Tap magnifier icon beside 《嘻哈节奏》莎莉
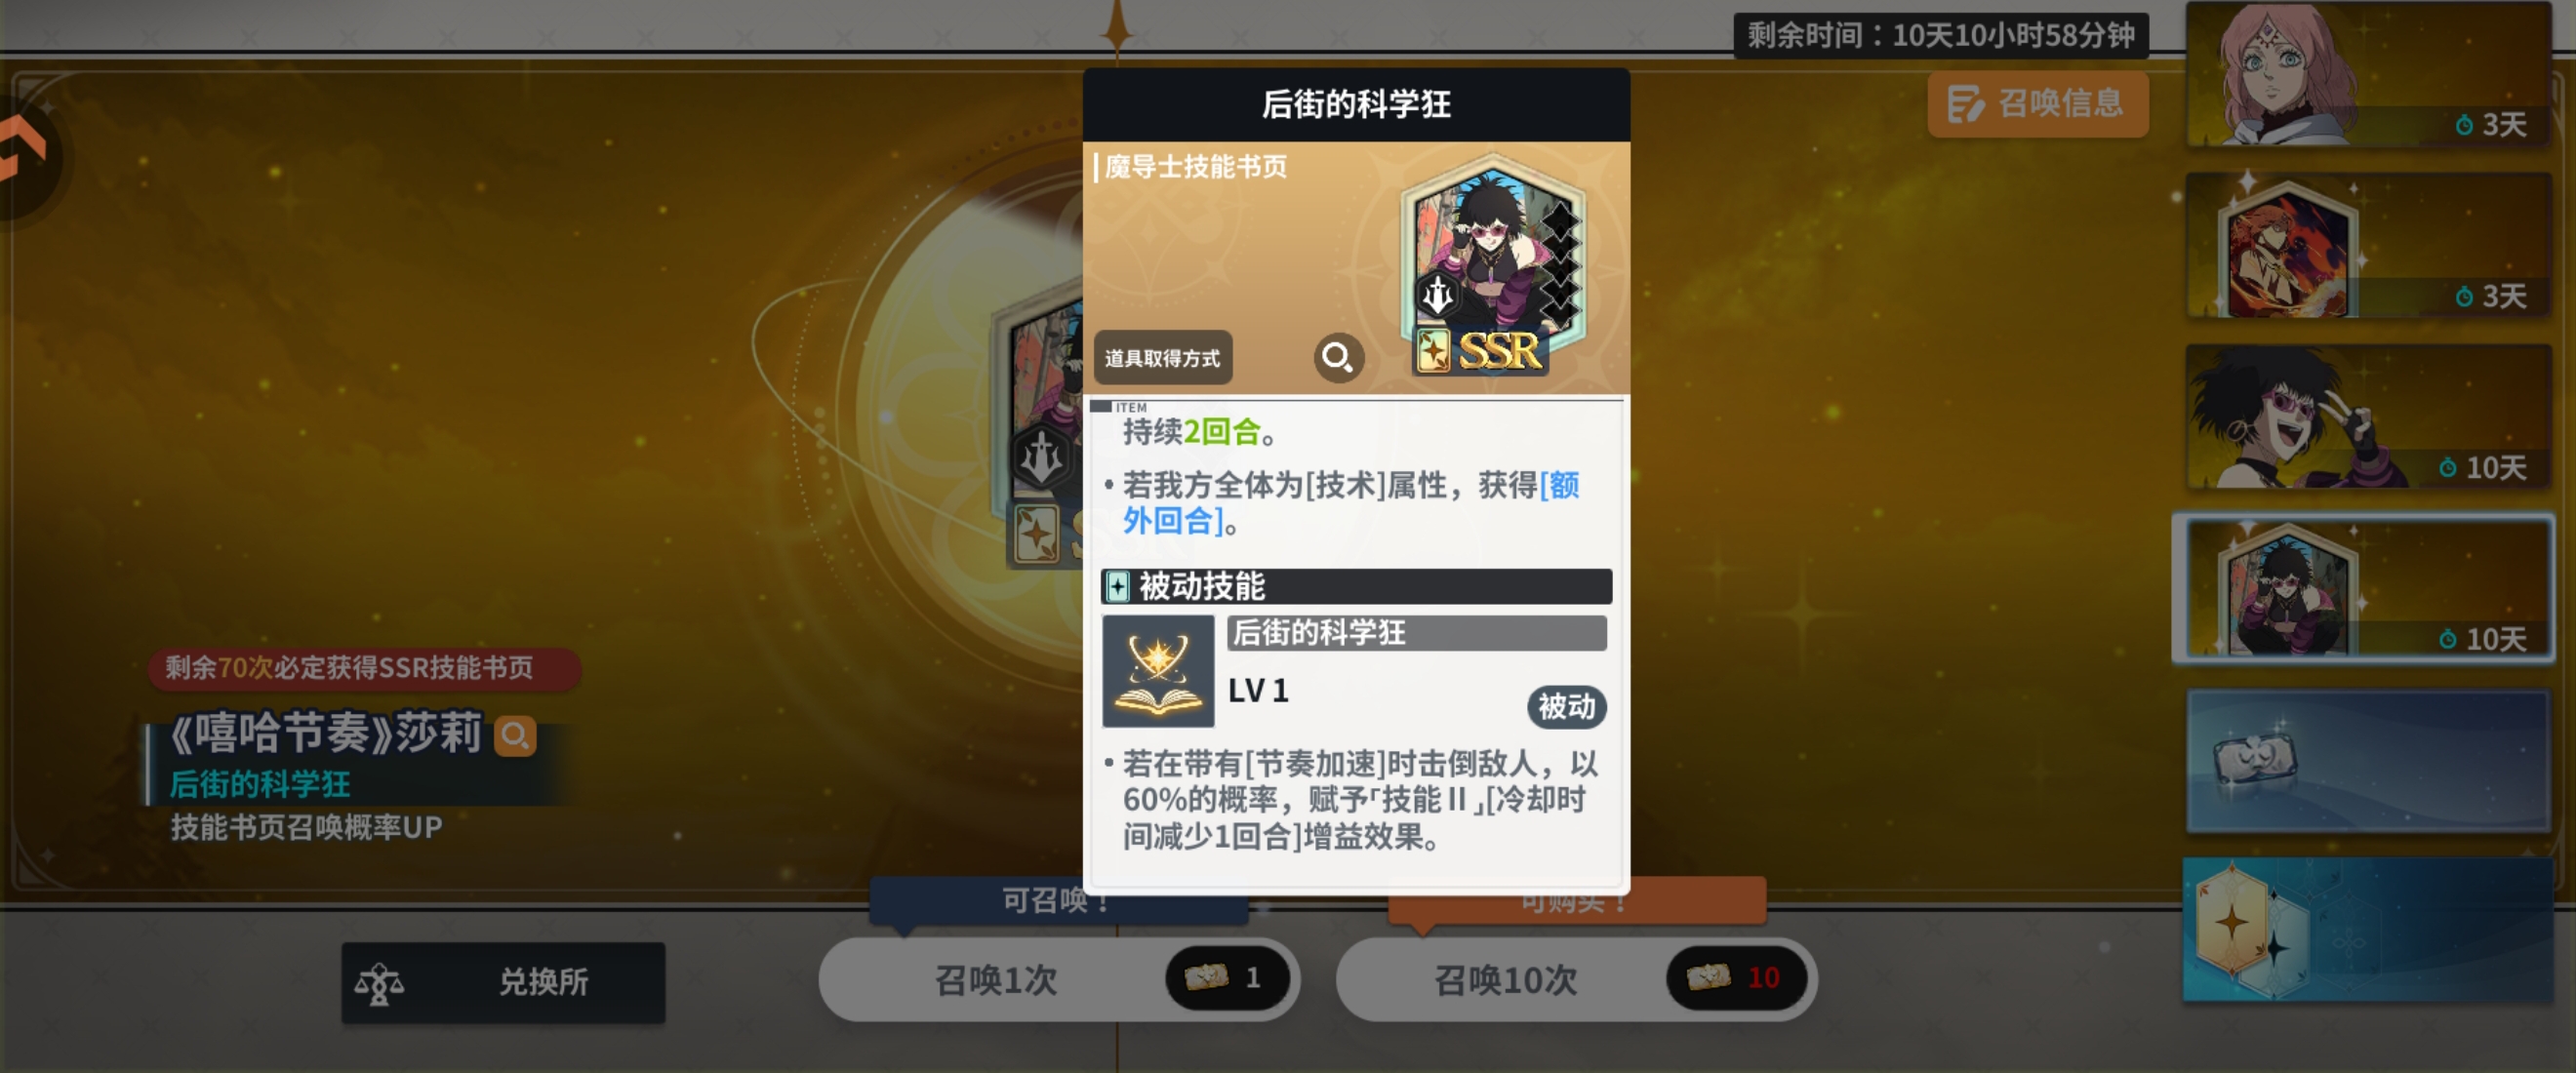2576x1073 pixels. [x=515, y=736]
